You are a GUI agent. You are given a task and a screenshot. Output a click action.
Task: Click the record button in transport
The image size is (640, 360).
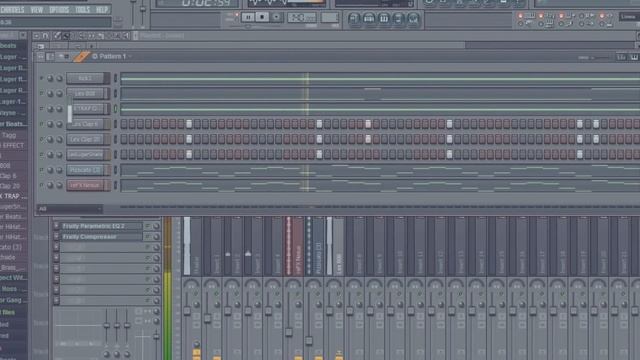(276, 17)
